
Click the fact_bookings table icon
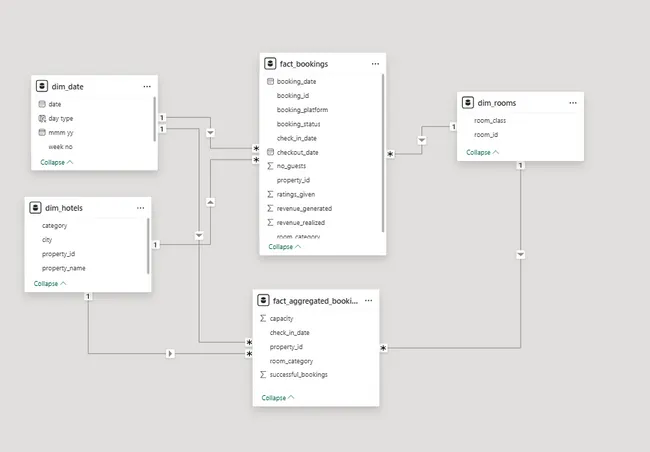(270, 63)
